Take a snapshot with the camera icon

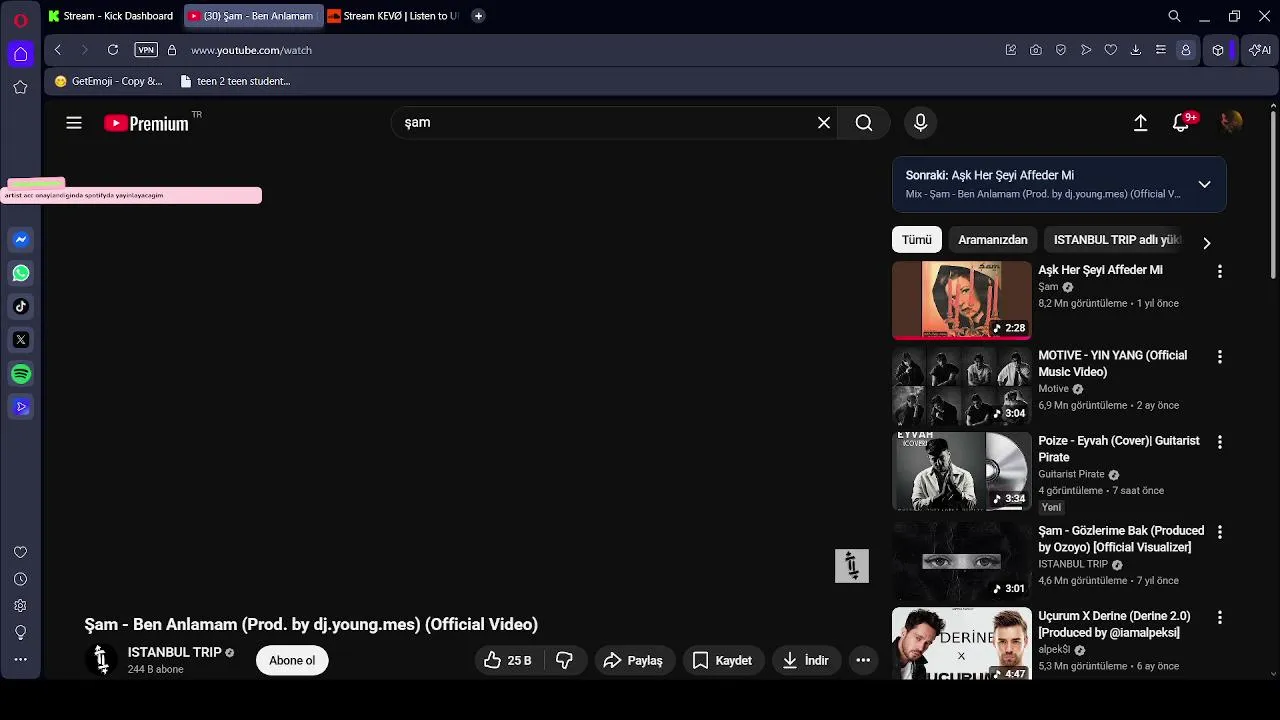point(1036,50)
